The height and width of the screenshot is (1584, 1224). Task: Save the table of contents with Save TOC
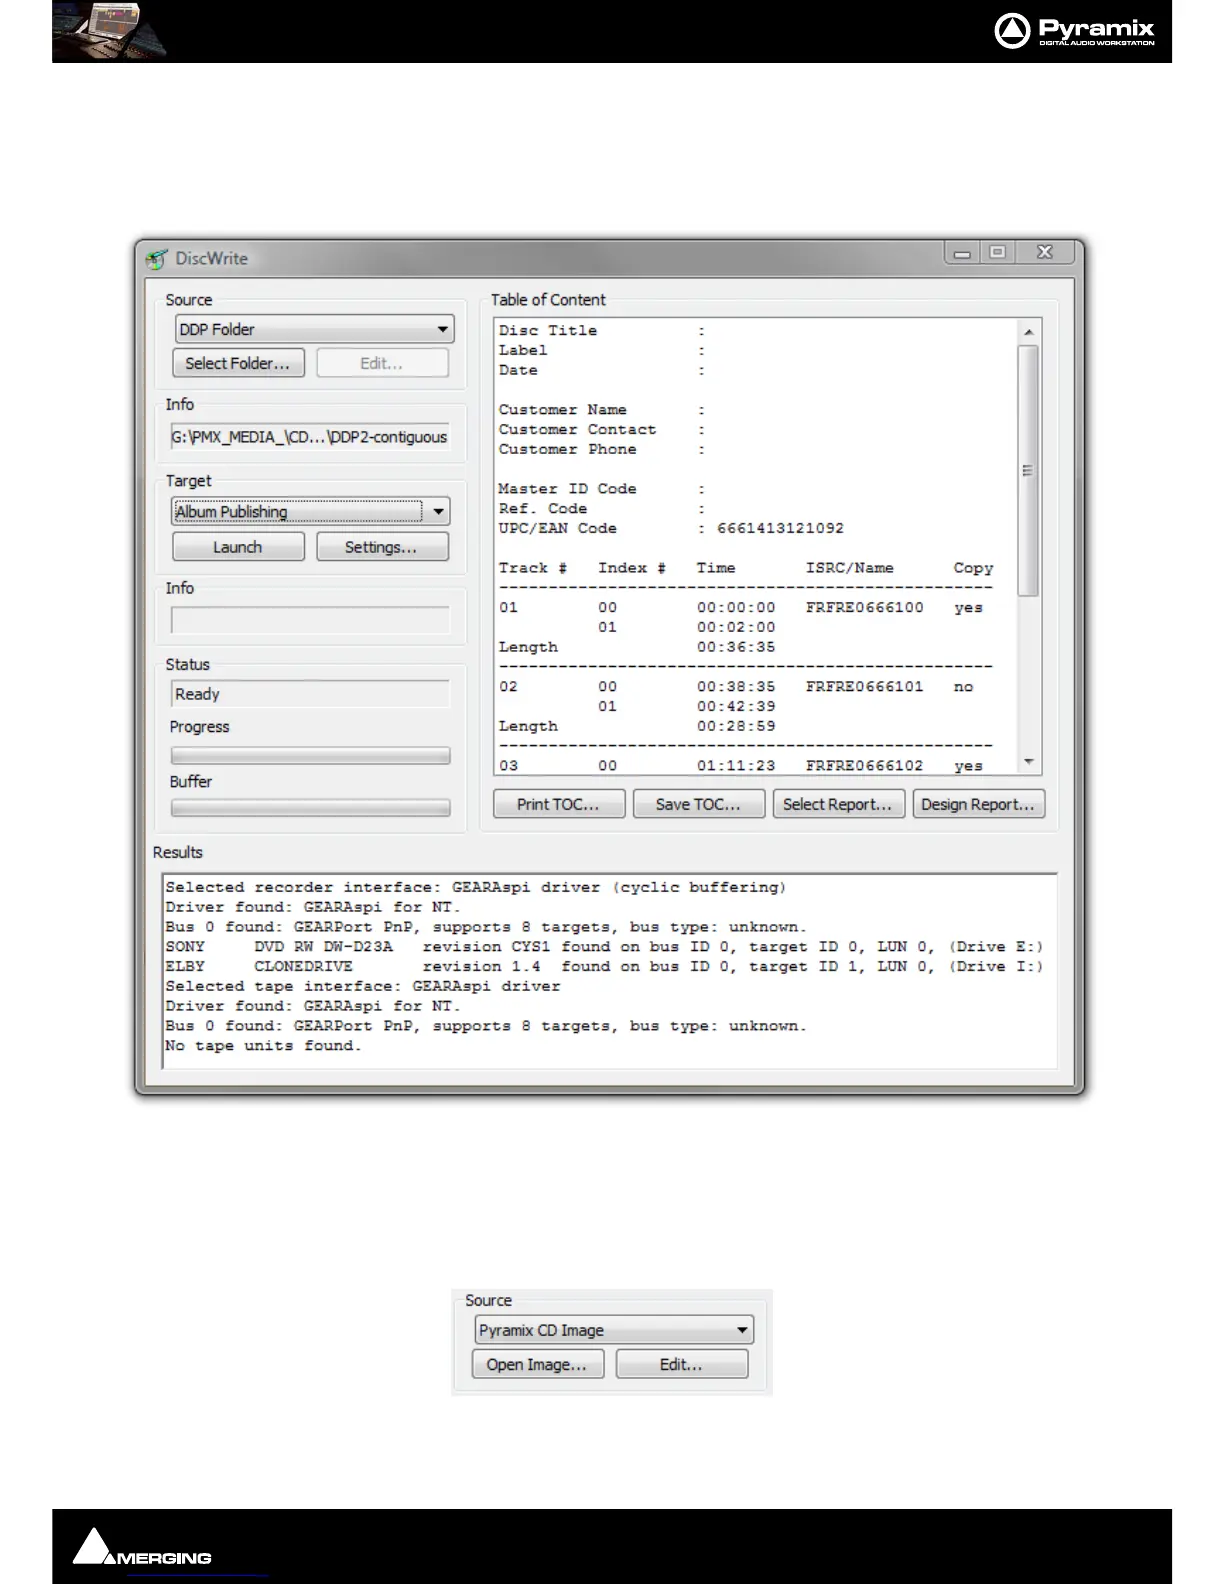point(698,804)
